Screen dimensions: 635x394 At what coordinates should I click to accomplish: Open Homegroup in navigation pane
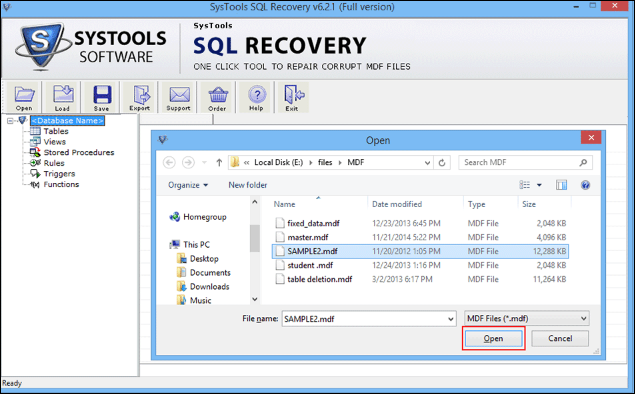point(198,217)
